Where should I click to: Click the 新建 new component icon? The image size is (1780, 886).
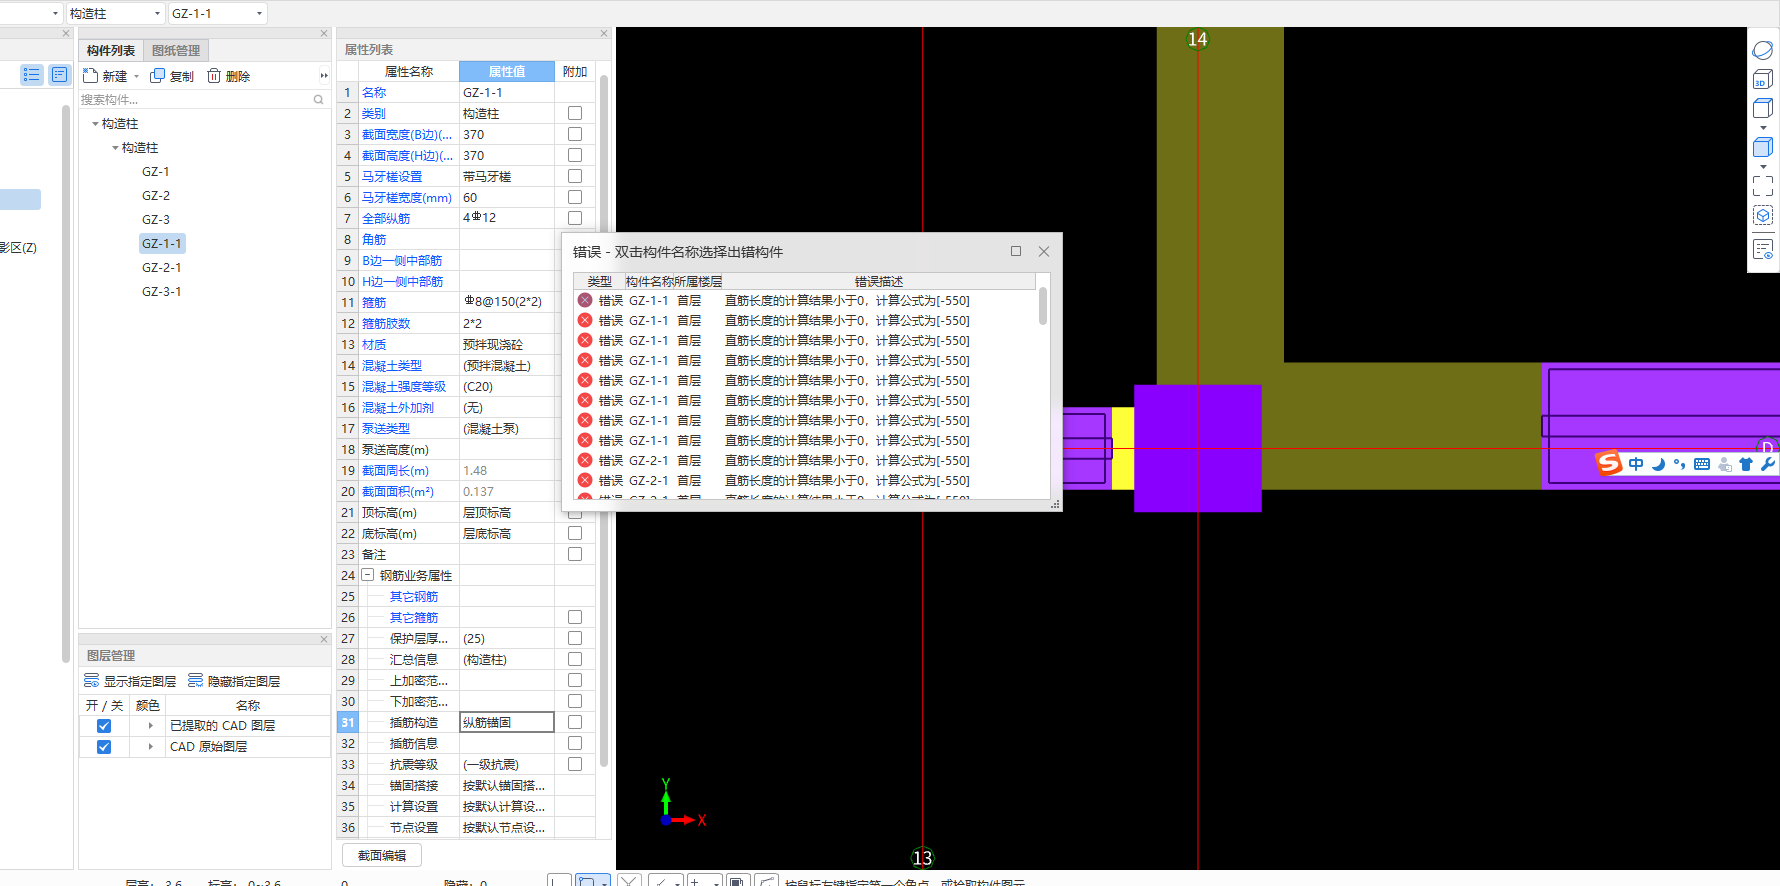[90, 76]
